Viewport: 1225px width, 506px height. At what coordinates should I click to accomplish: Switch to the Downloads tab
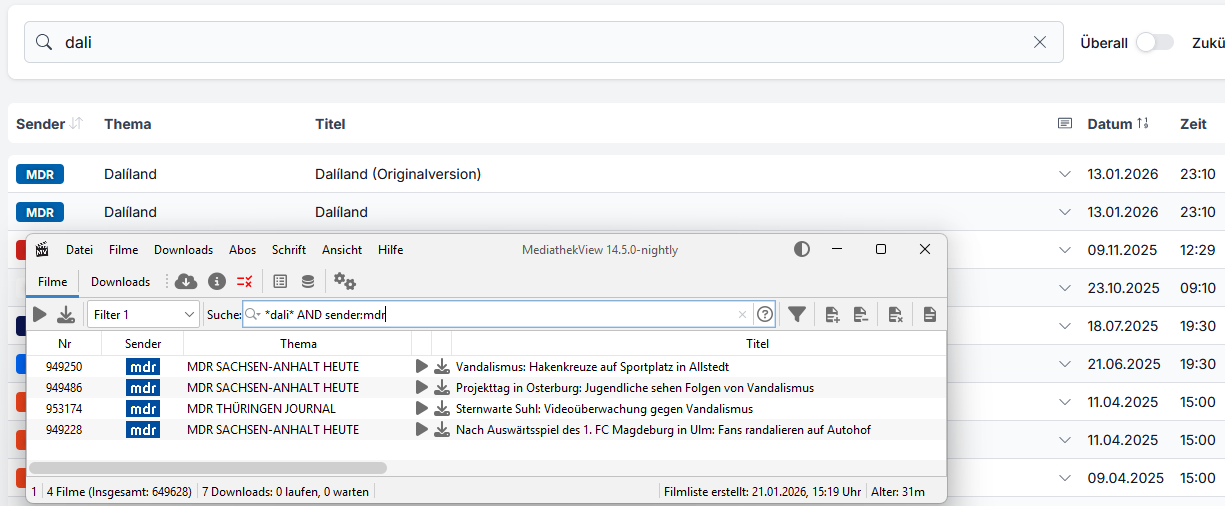120,282
